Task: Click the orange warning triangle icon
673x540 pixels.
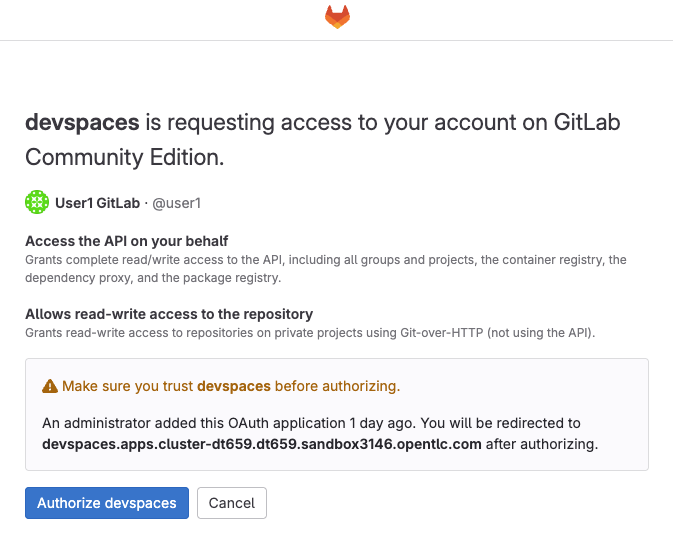Action: click(x=50, y=386)
